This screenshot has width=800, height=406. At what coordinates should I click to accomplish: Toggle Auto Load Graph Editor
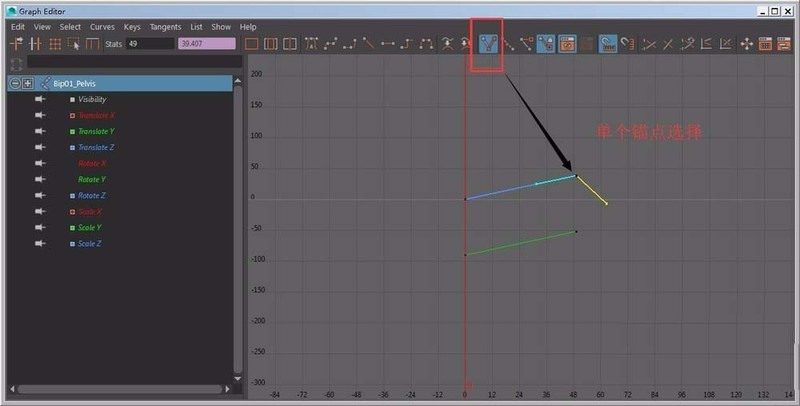coord(567,44)
